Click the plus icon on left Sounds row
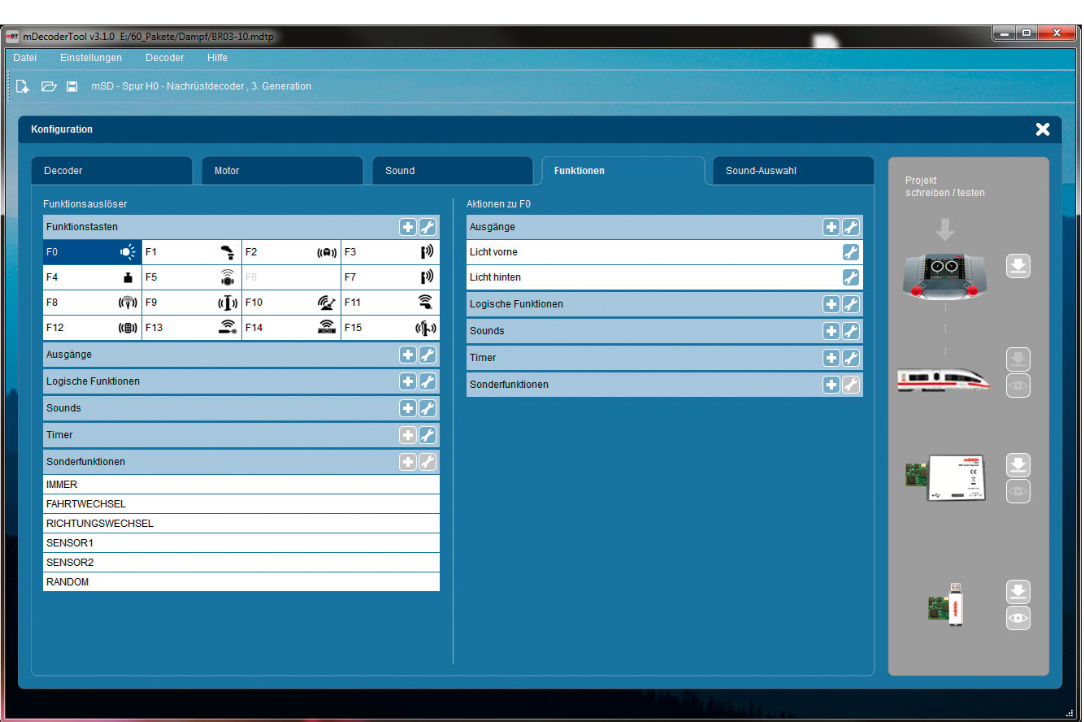The height and width of the screenshot is (722, 1084). pyautogui.click(x=408, y=408)
